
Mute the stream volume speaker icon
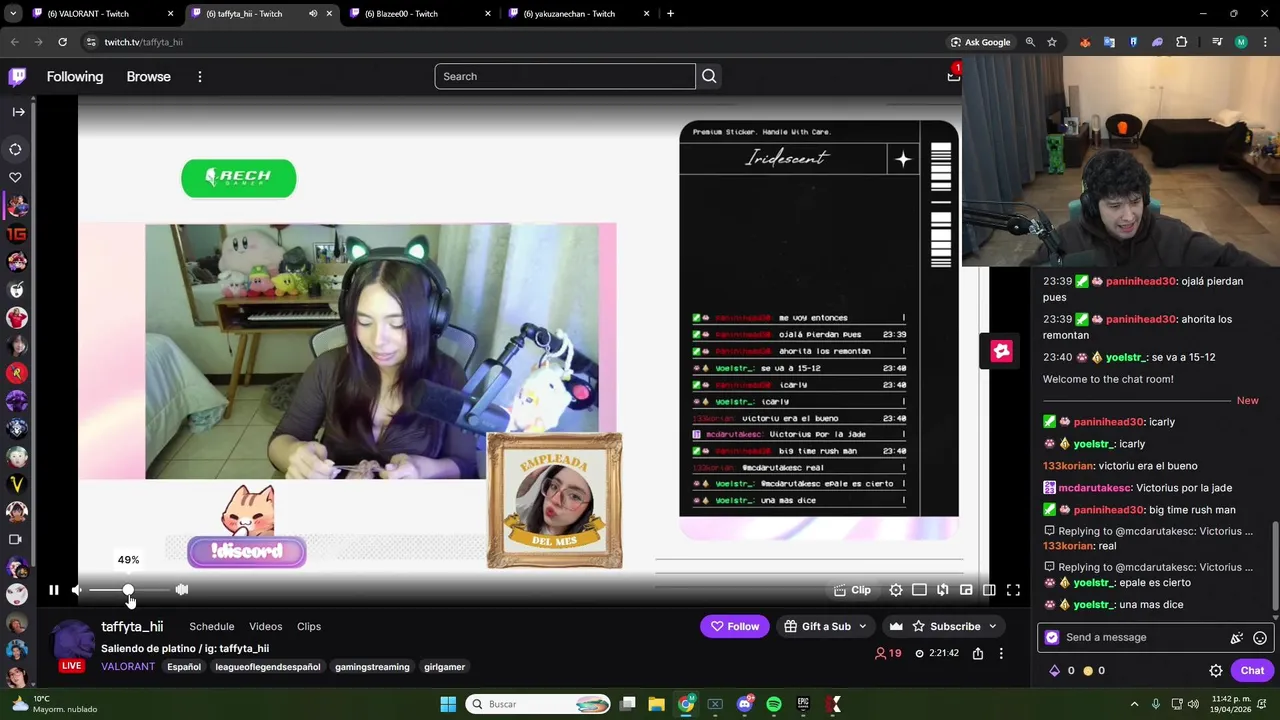click(77, 590)
